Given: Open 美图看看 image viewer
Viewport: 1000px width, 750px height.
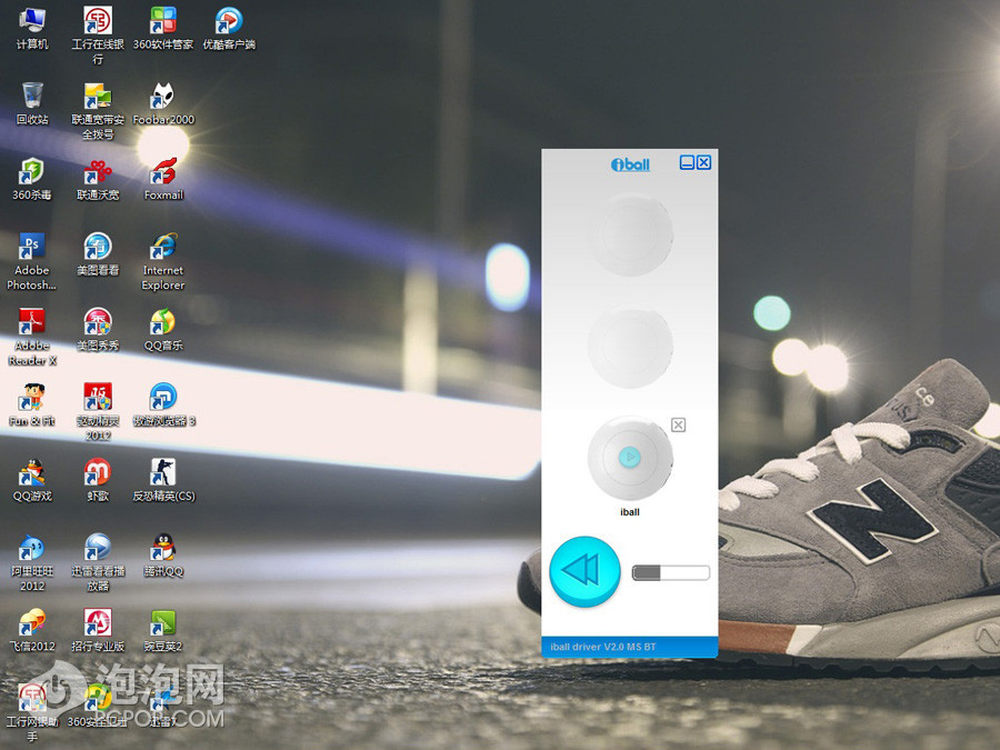Looking at the screenshot, I should point(98,254).
